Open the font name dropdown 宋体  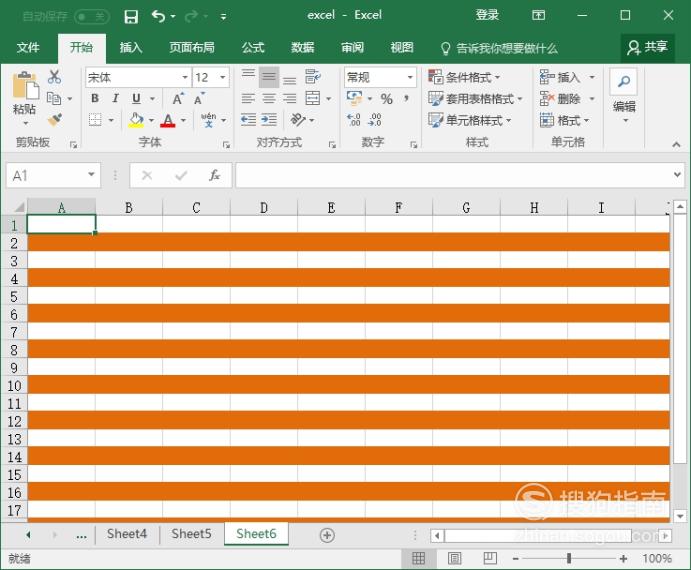click(x=185, y=78)
